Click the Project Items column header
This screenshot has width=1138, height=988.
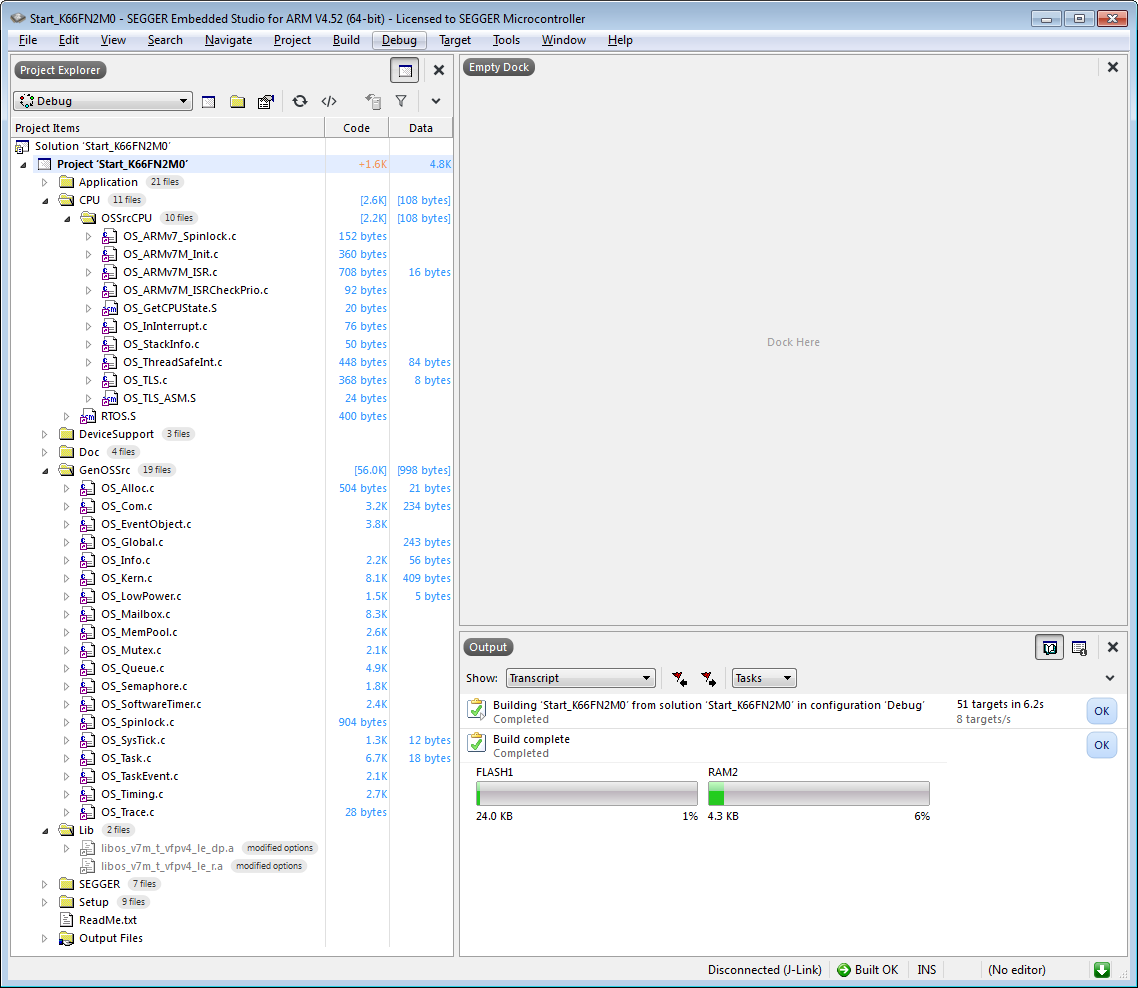(x=168, y=128)
